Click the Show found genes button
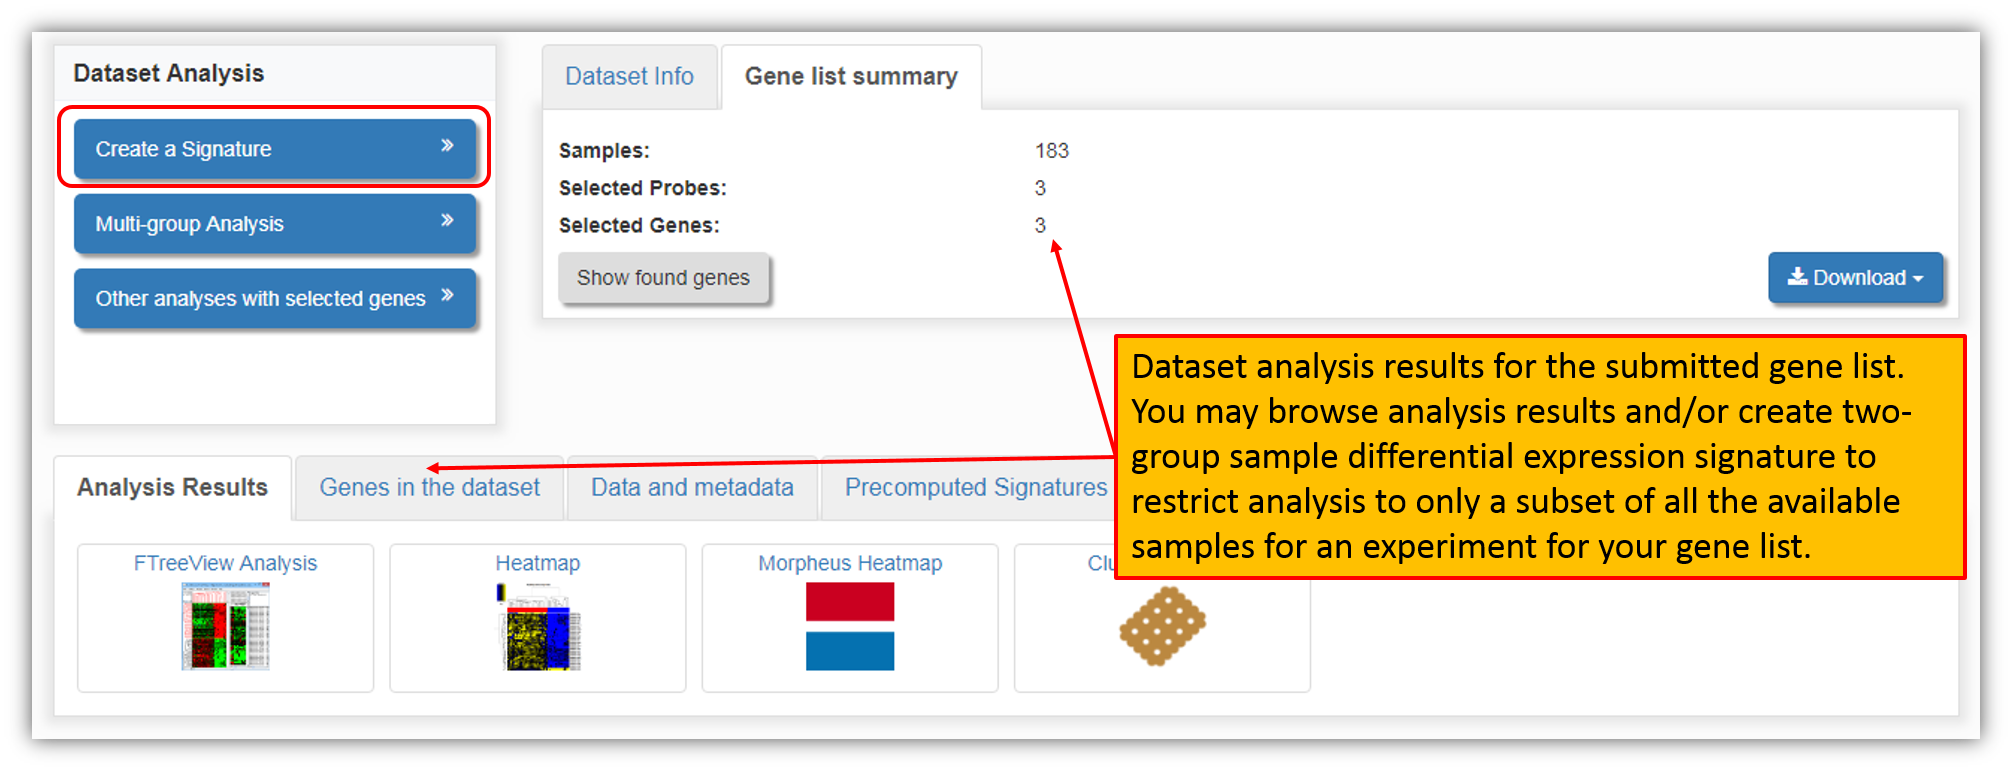The width and height of the screenshot is (2012, 771). click(663, 278)
